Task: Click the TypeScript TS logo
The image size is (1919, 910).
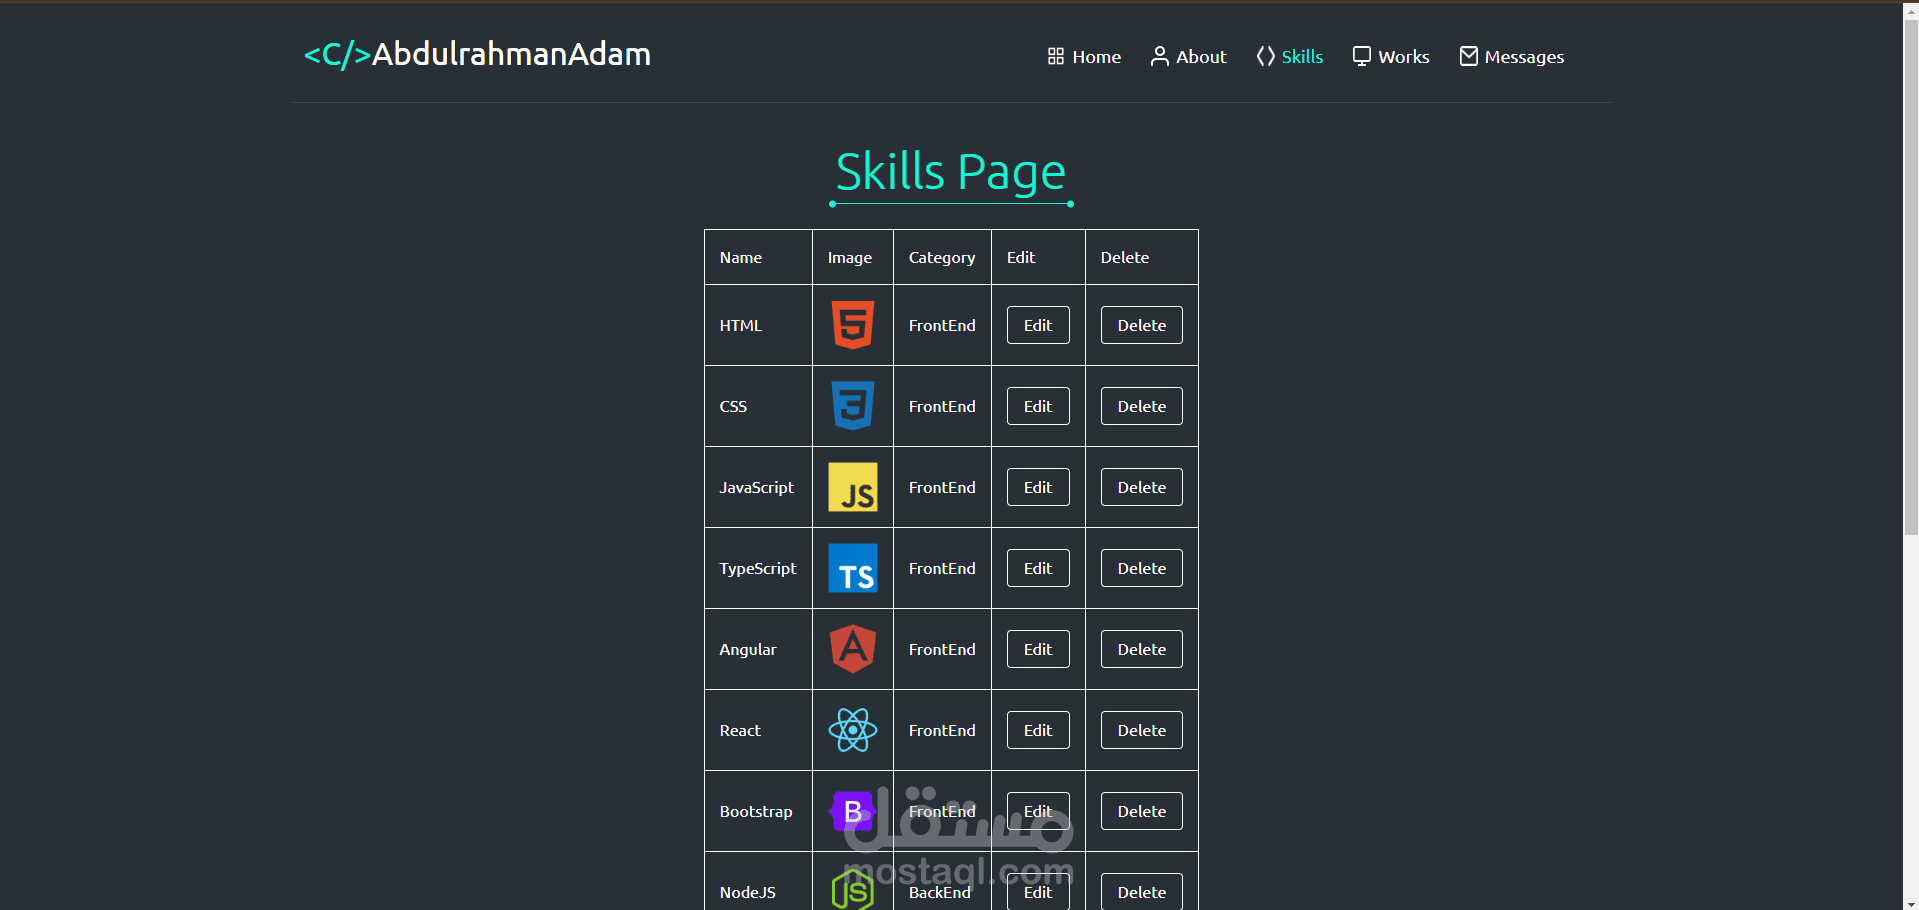Action: [853, 568]
